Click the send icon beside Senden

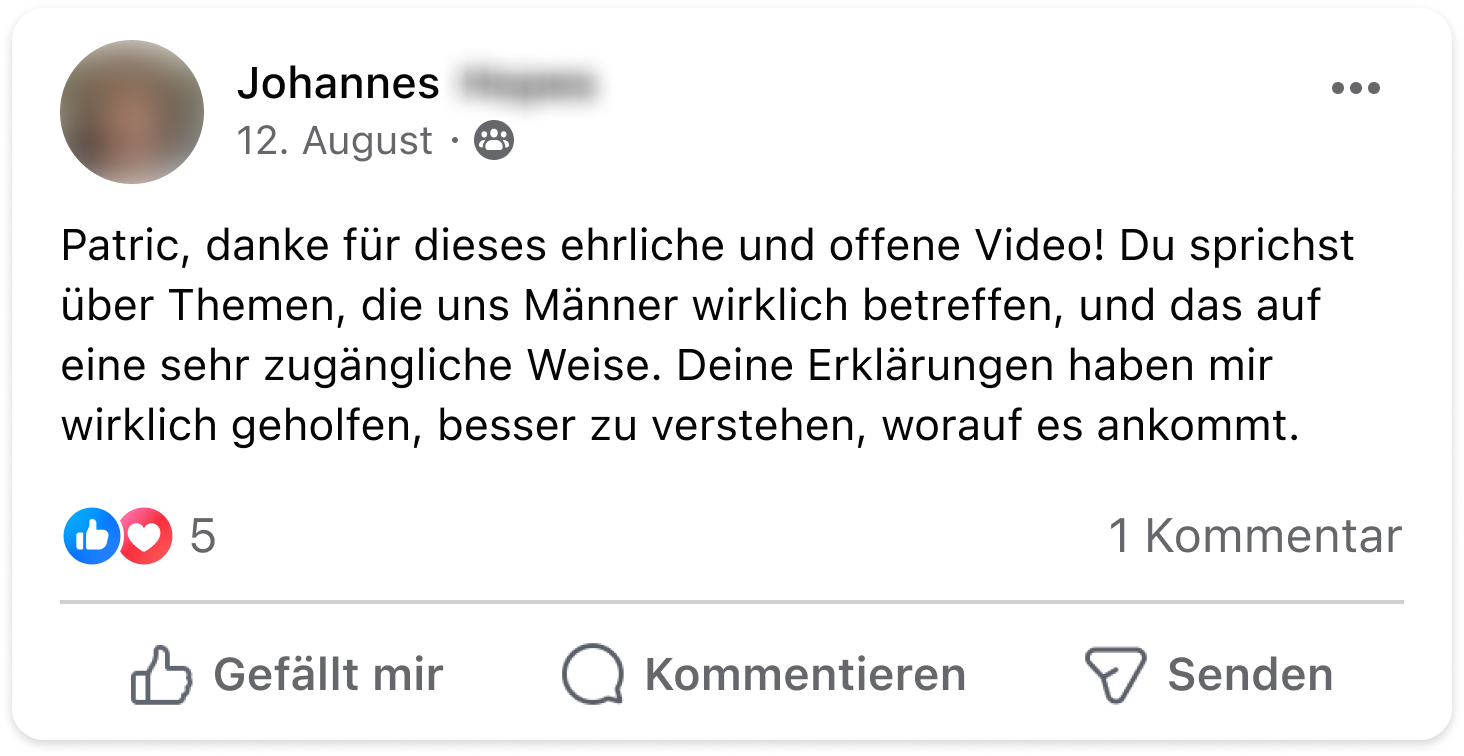[1114, 675]
